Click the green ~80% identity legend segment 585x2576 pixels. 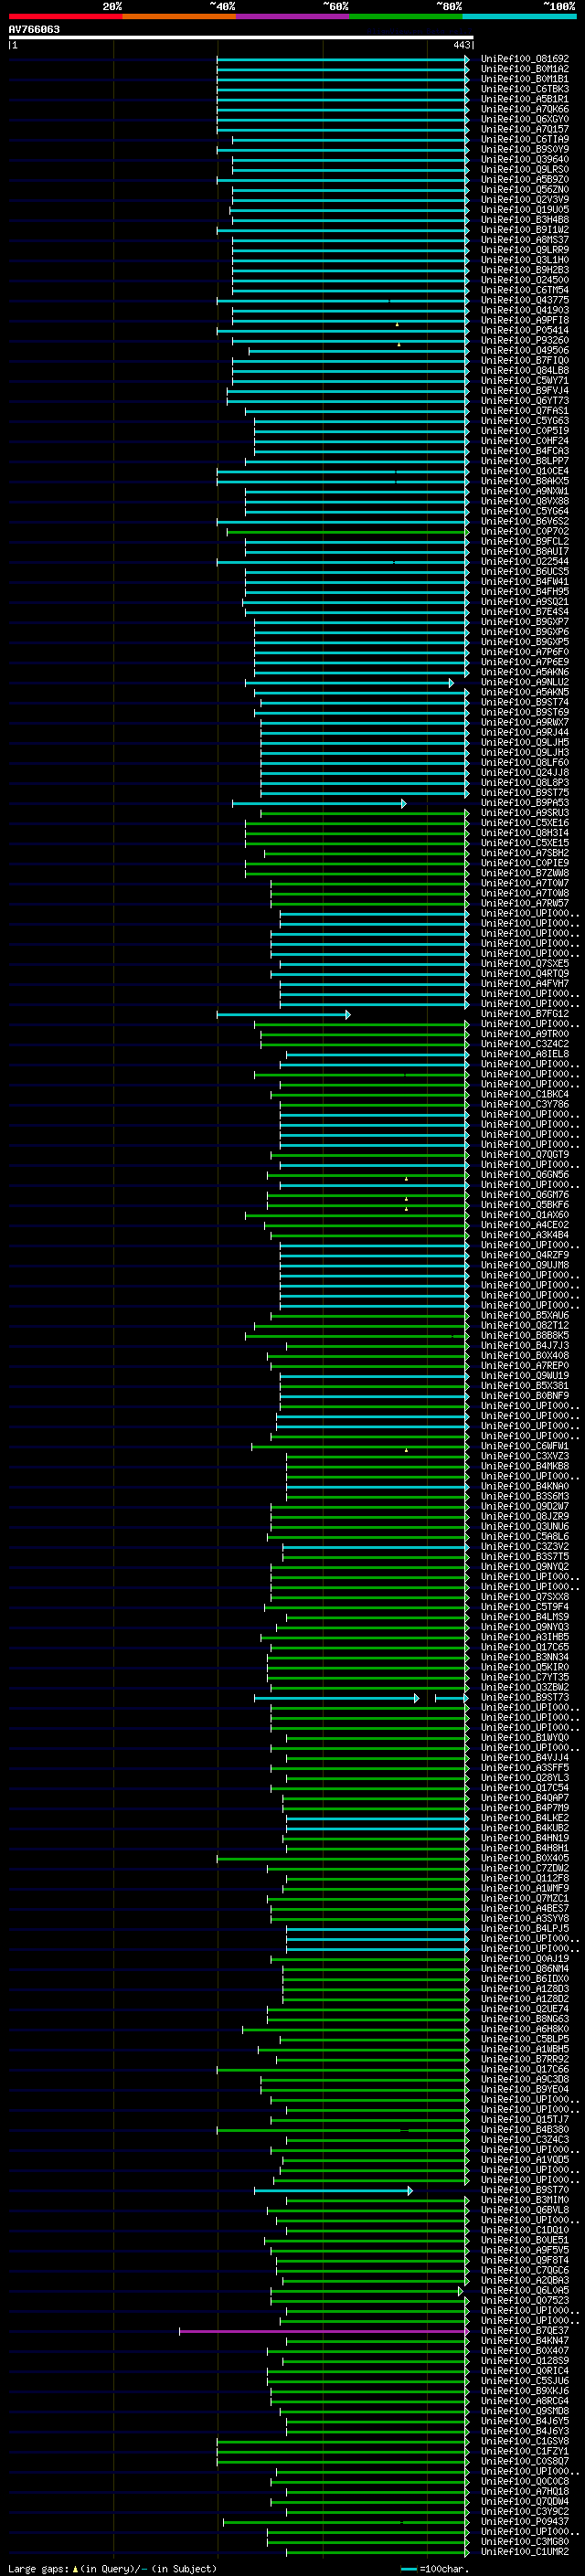(x=406, y=16)
